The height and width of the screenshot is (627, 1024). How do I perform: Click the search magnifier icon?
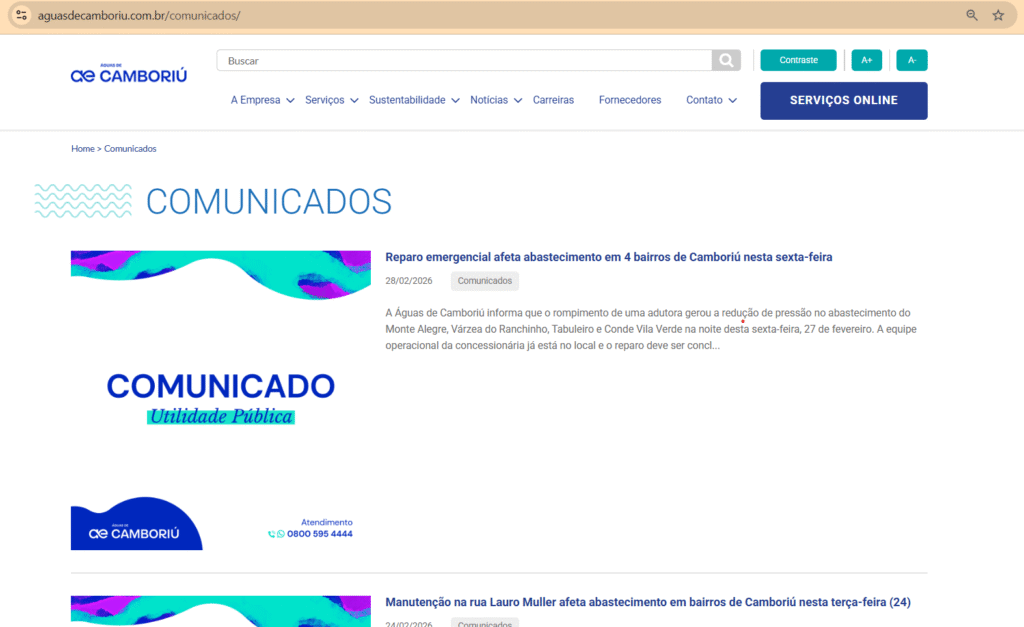(726, 60)
